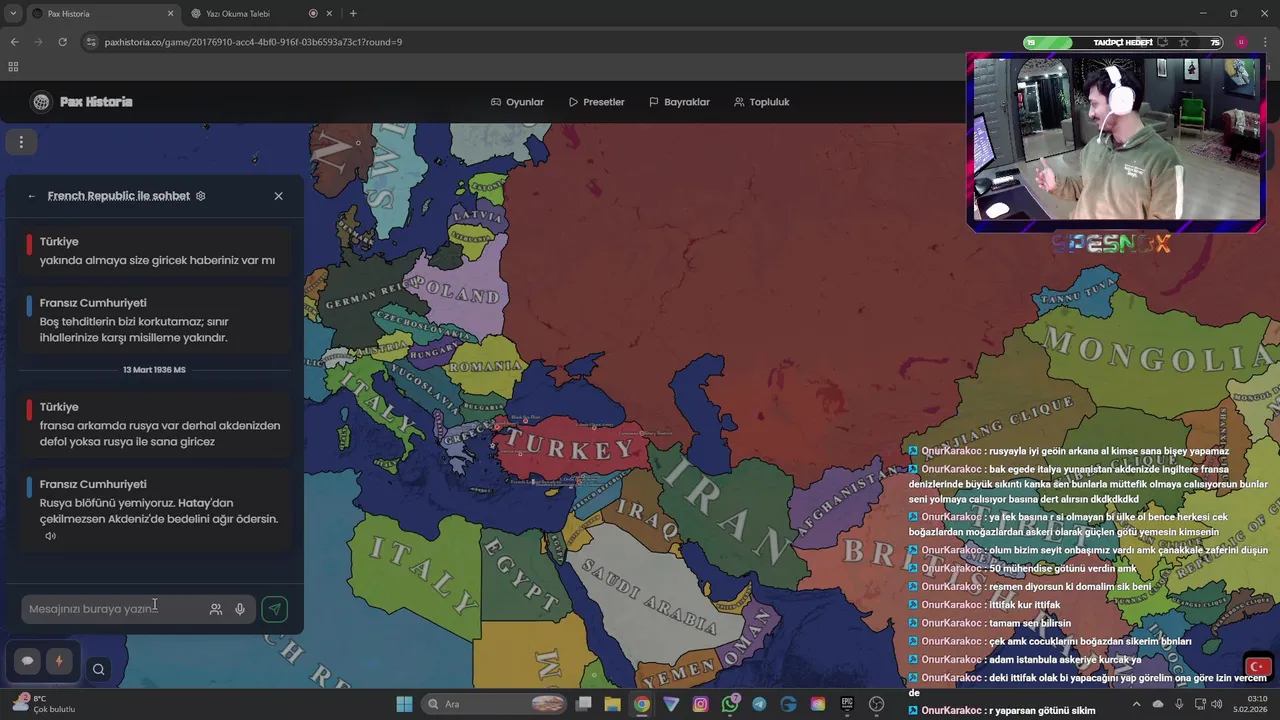Screen dimensions: 1280x720
Task: Open OBS Studio from taskbar
Action: coord(877,704)
